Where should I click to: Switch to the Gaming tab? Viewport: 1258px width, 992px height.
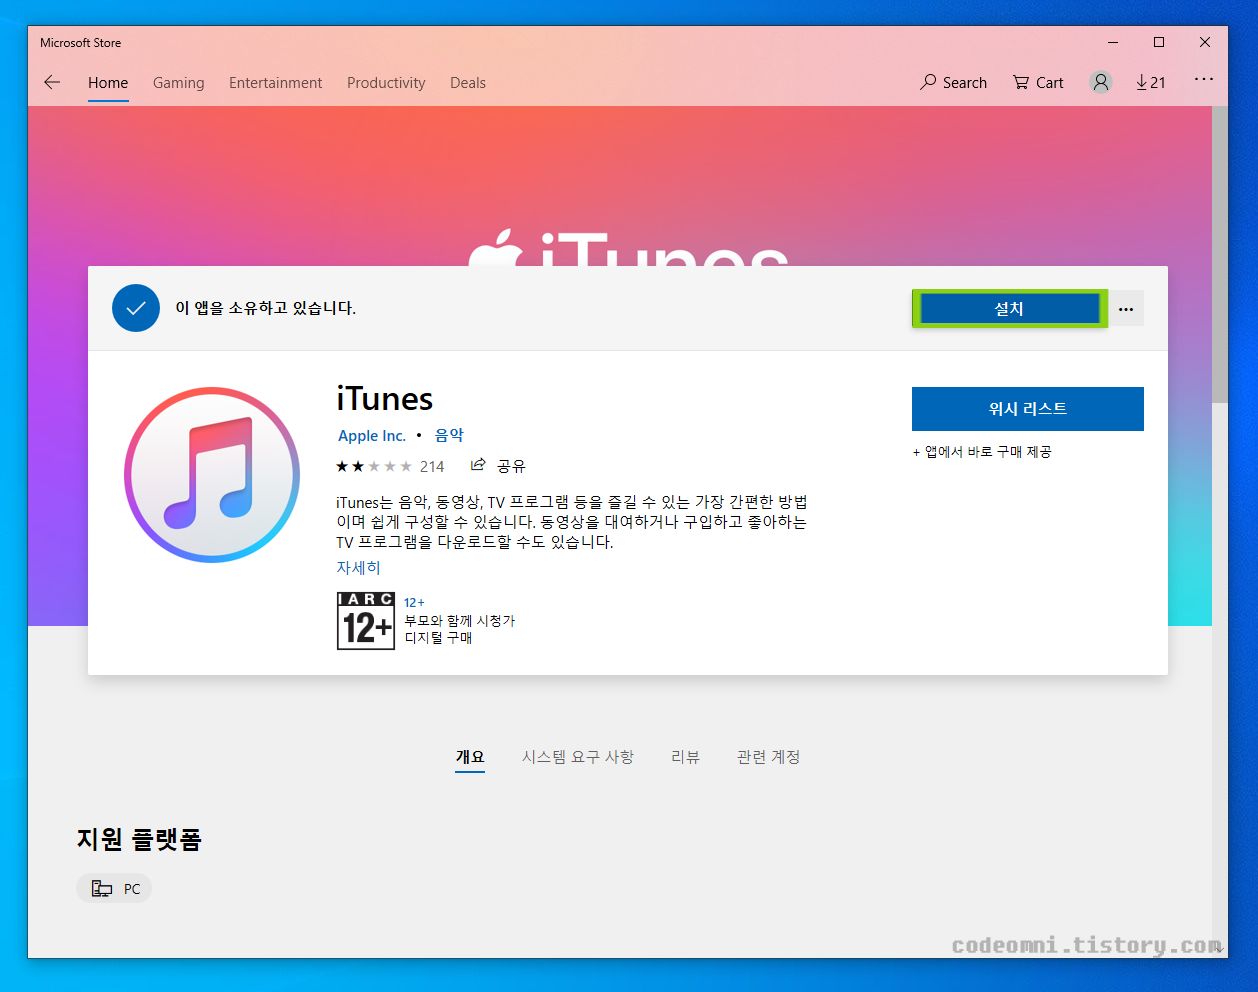click(x=178, y=83)
